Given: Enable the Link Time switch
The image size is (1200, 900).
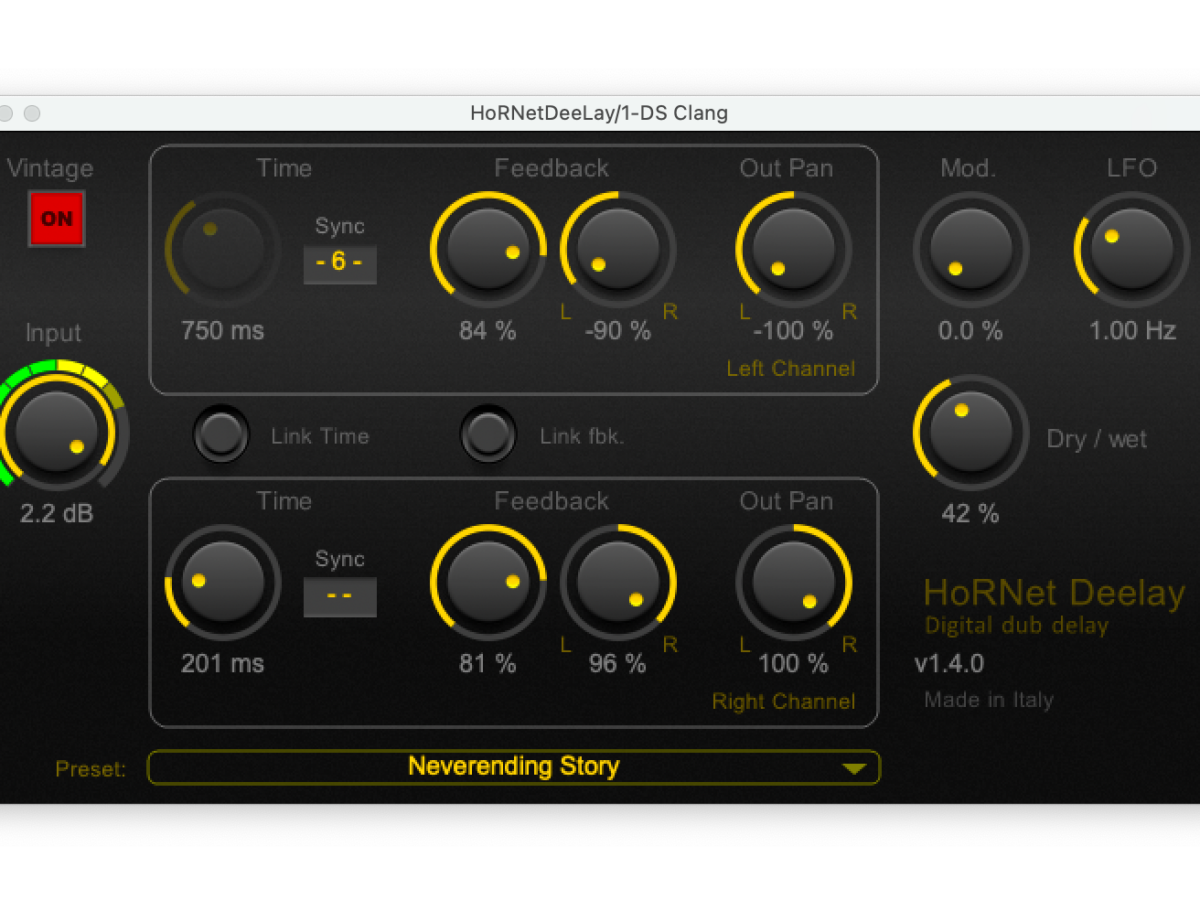Looking at the screenshot, I should click(222, 435).
